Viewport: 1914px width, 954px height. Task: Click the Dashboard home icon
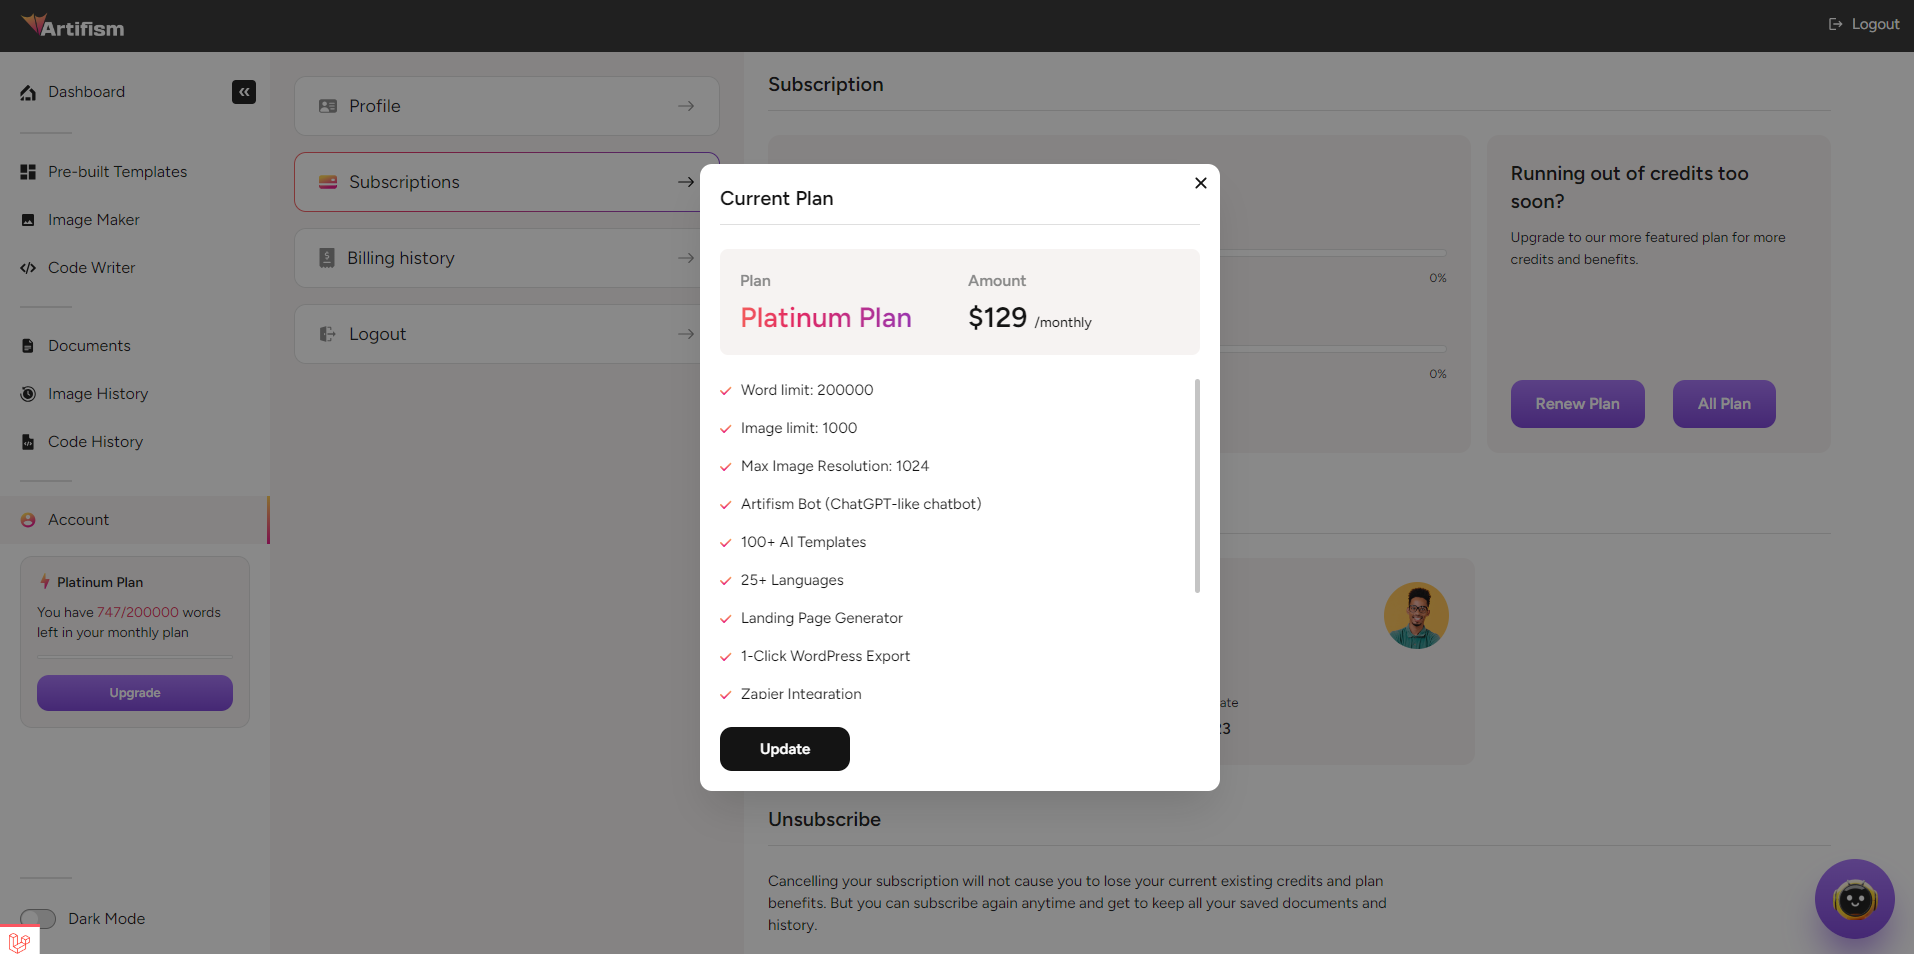[x=28, y=92]
